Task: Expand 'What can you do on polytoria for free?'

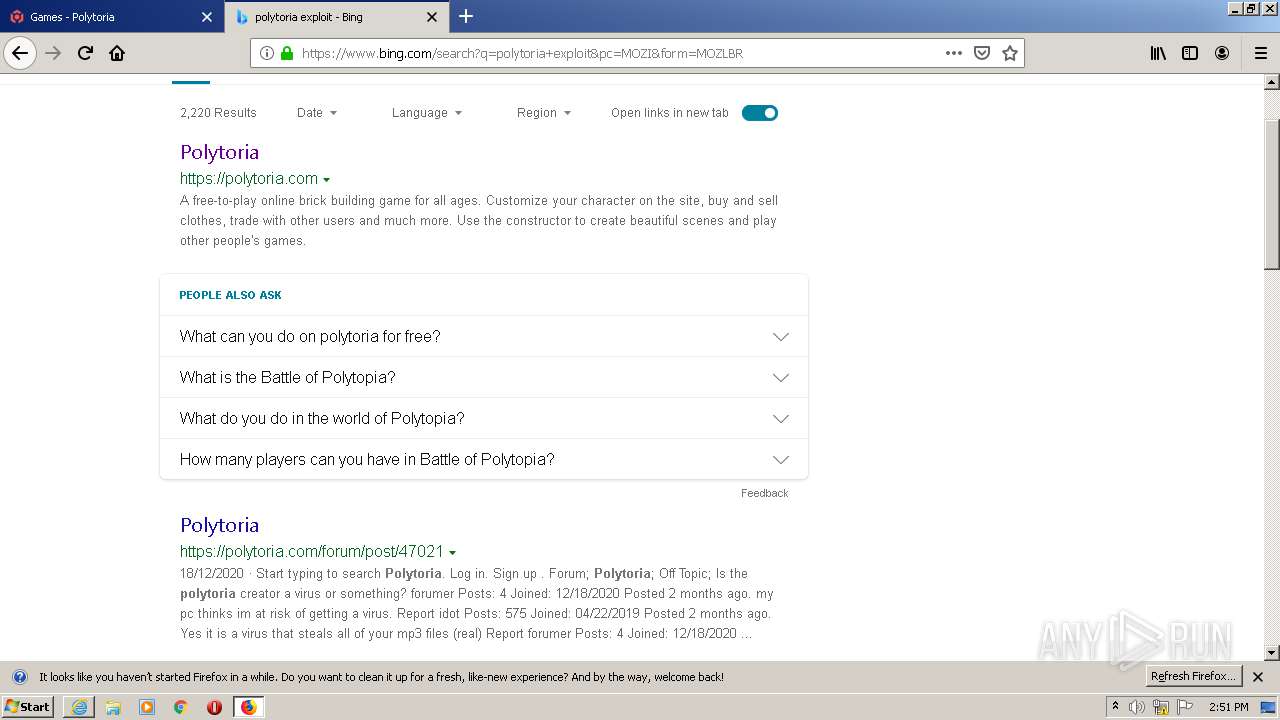Action: click(484, 336)
